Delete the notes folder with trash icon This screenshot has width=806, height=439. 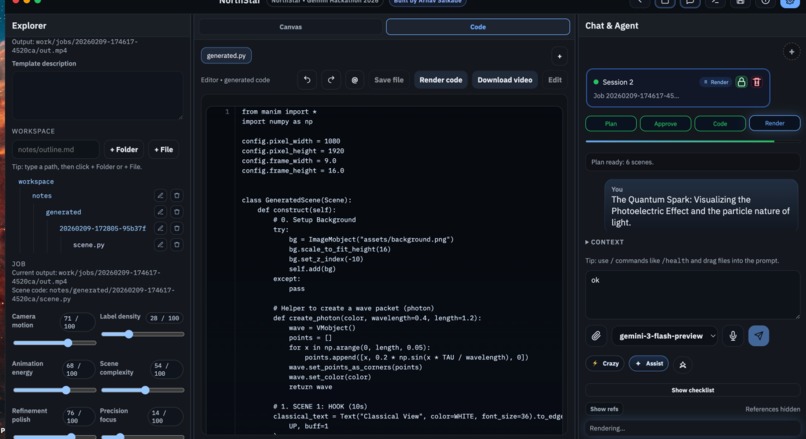[x=176, y=196]
